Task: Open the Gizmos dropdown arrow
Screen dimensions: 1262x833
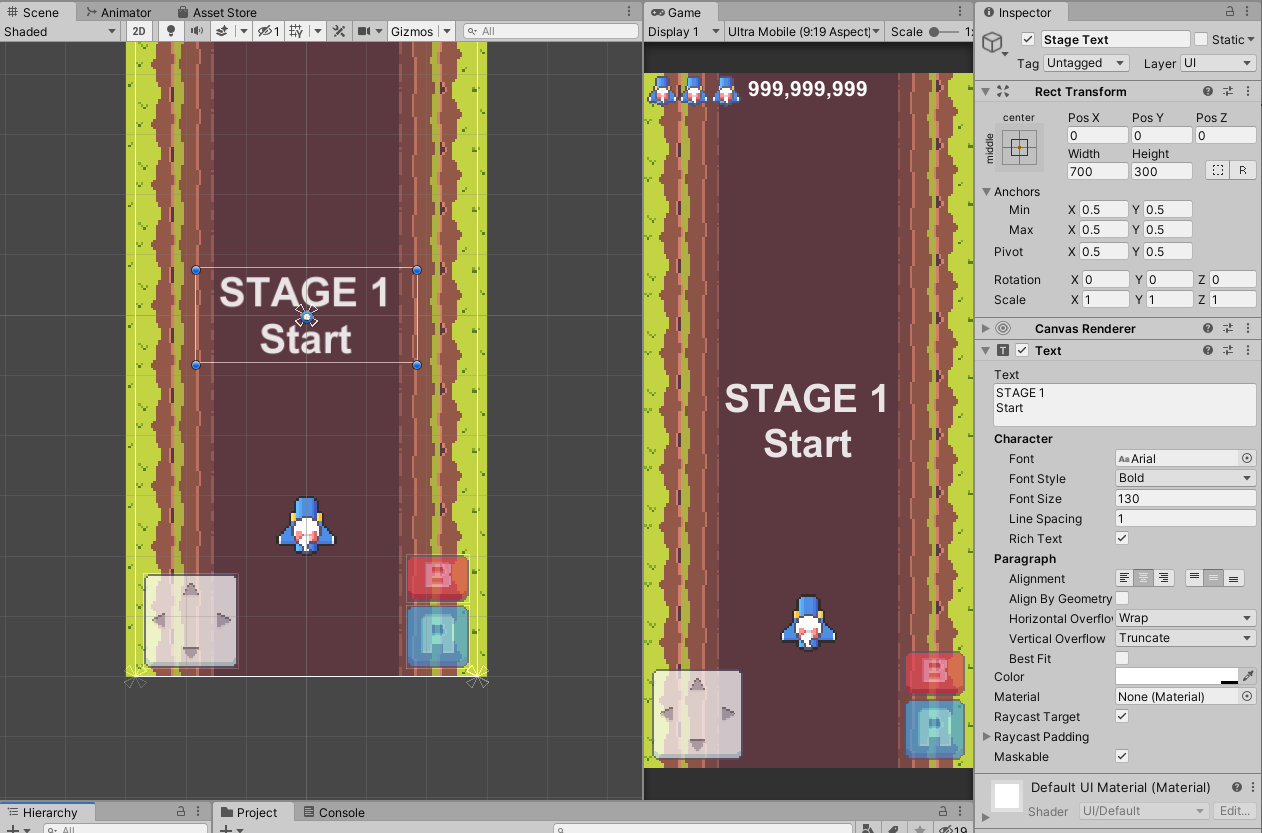Action: (446, 31)
